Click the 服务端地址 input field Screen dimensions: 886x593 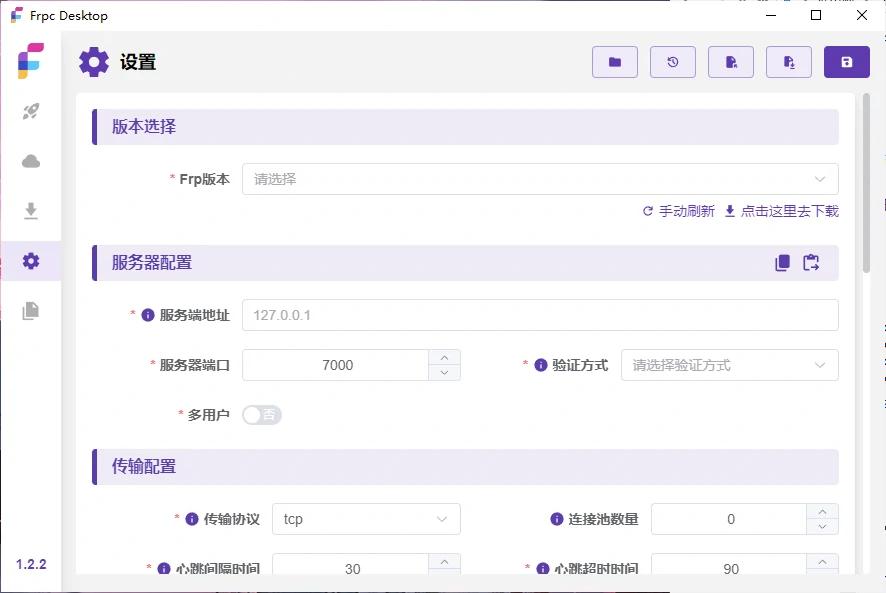540,315
